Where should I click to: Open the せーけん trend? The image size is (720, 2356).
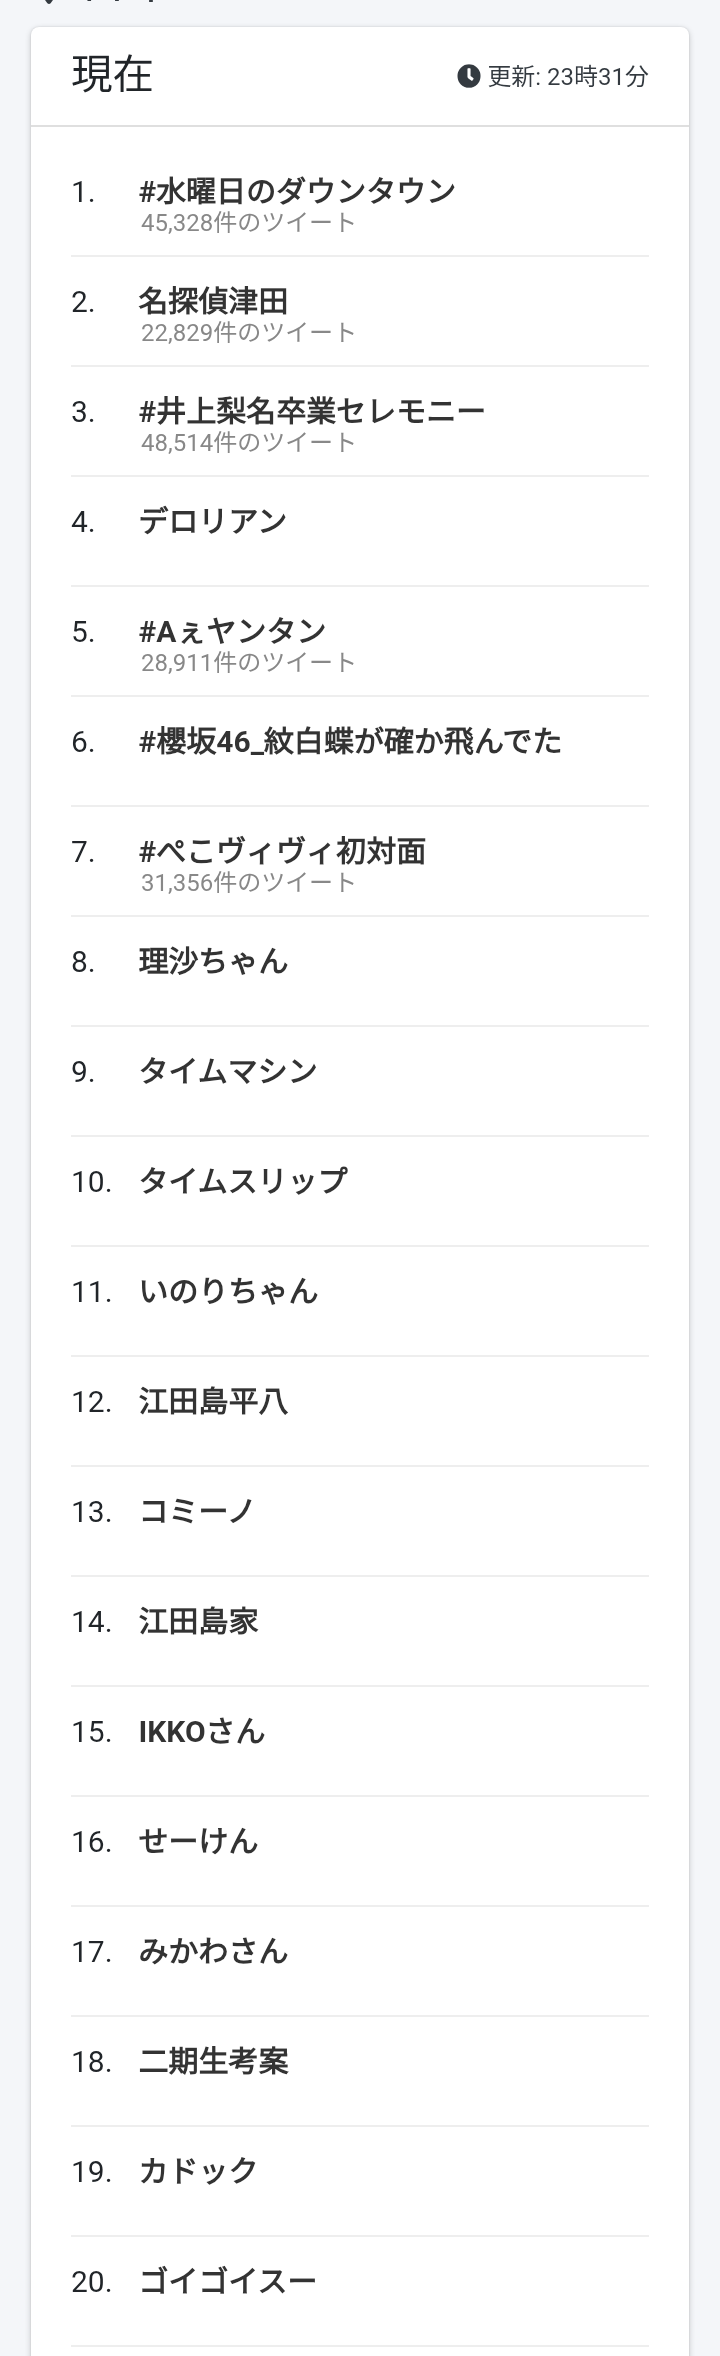(x=199, y=1841)
